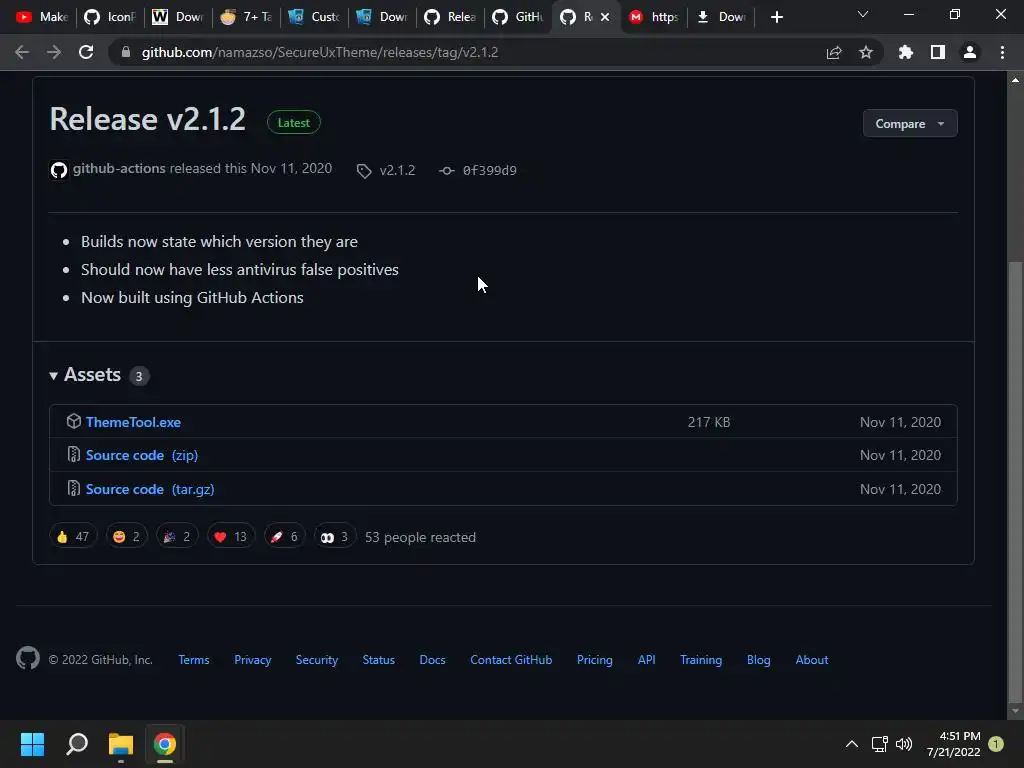
Task: Open commit 0f399d9
Action: click(x=490, y=170)
